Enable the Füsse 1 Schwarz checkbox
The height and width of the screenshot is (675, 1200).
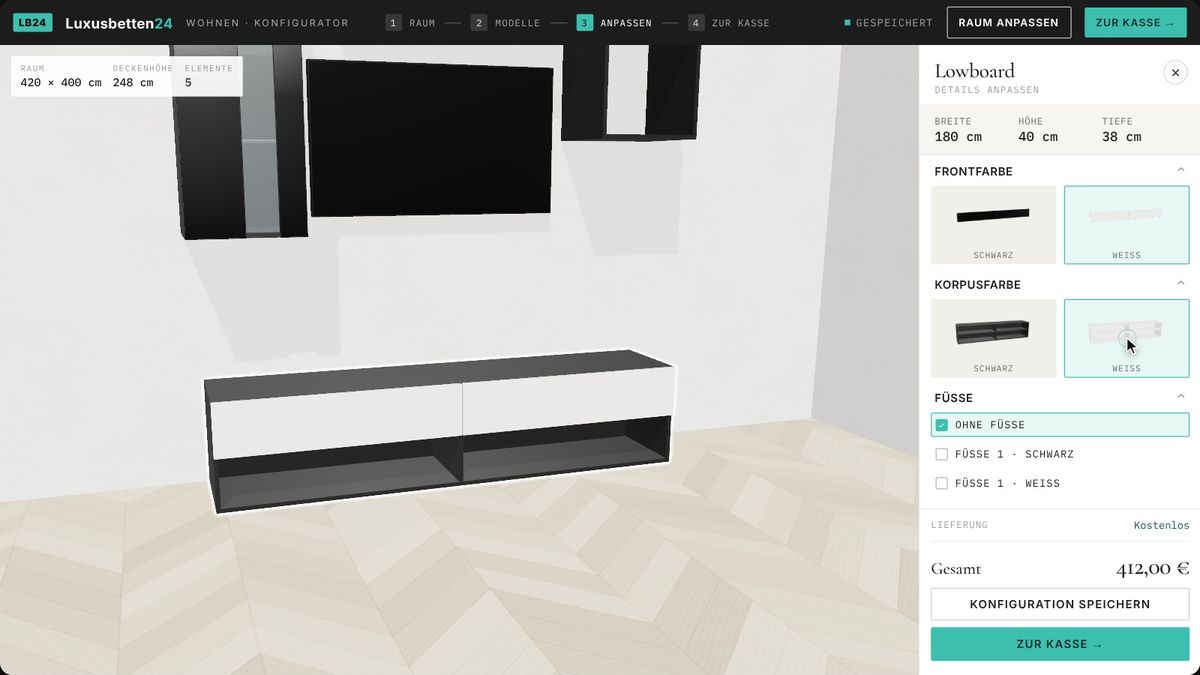pyautogui.click(x=941, y=454)
